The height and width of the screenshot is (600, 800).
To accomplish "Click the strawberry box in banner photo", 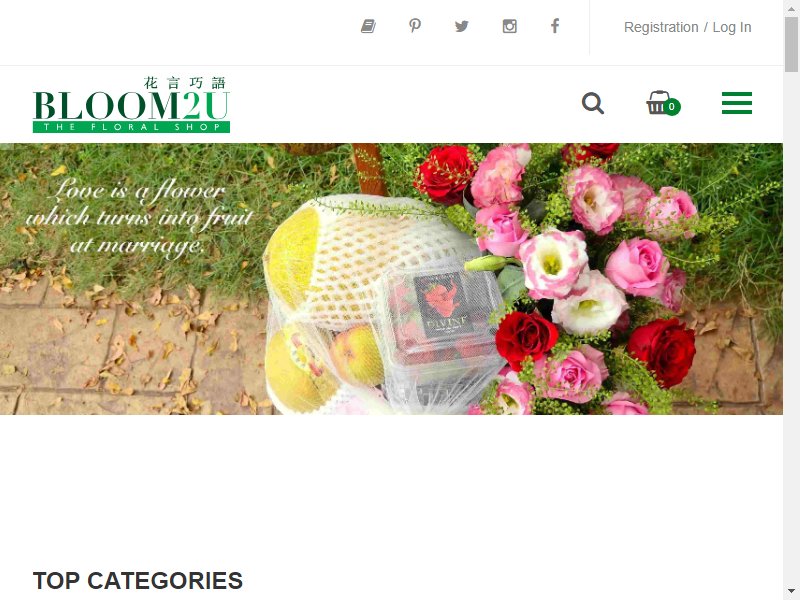I will pyautogui.click(x=439, y=316).
